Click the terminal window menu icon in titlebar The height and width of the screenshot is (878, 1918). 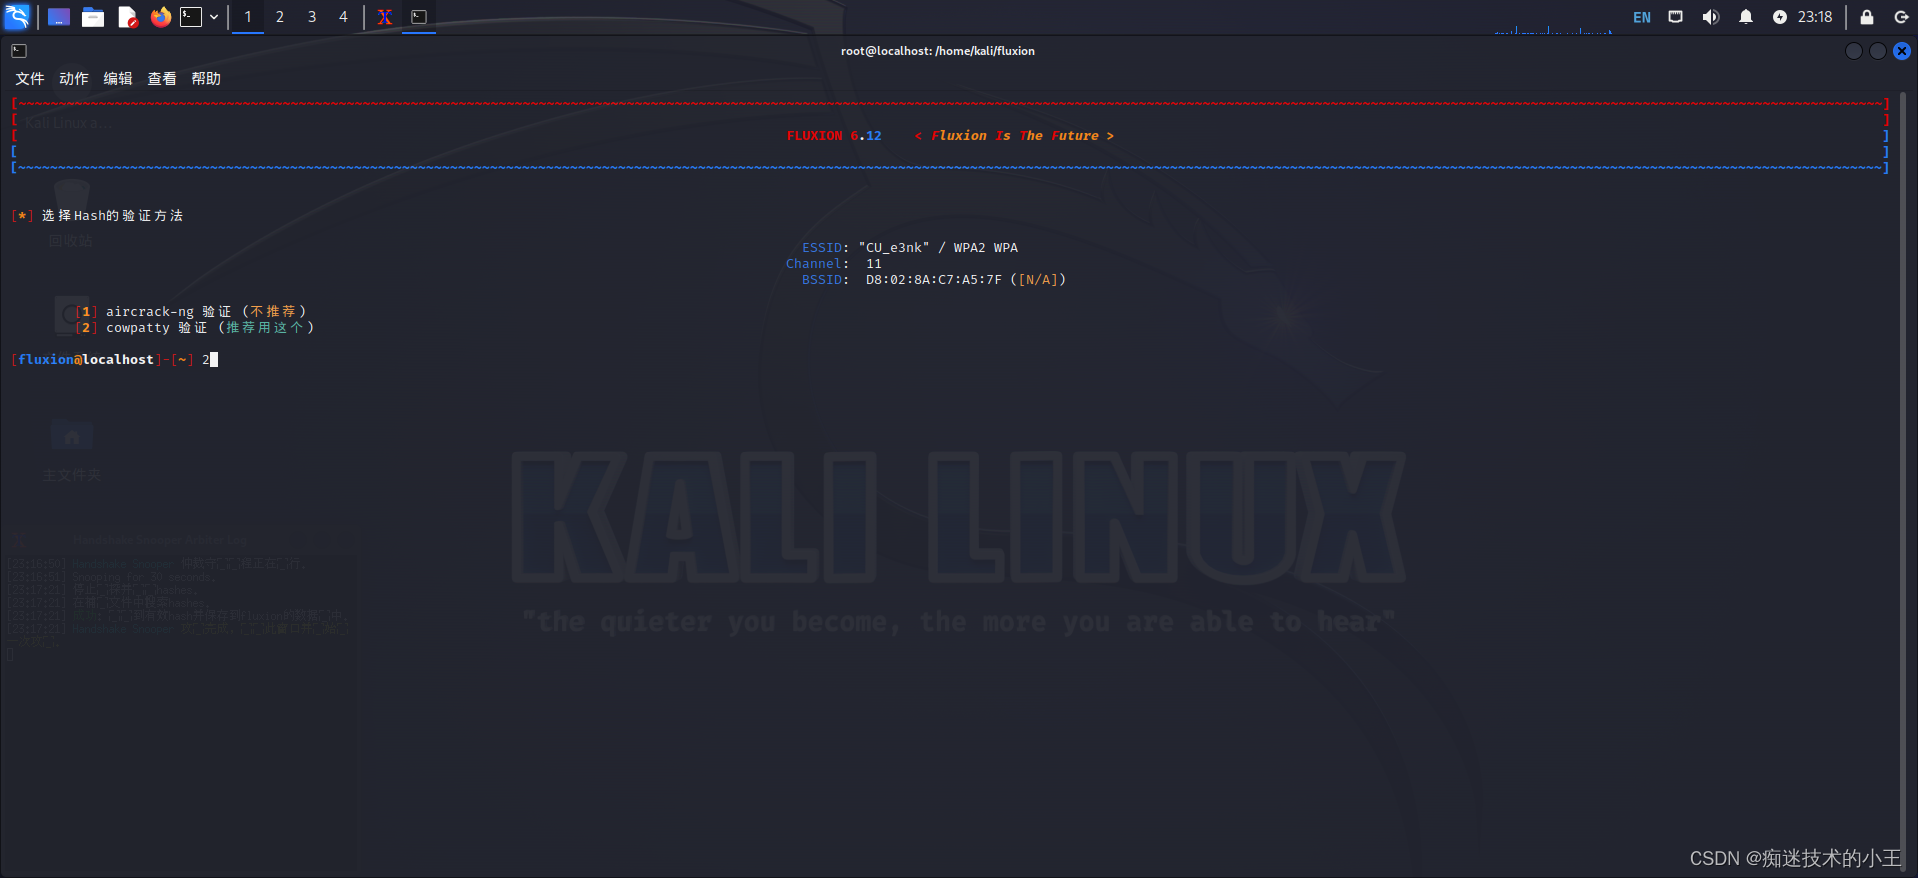pyautogui.click(x=19, y=51)
